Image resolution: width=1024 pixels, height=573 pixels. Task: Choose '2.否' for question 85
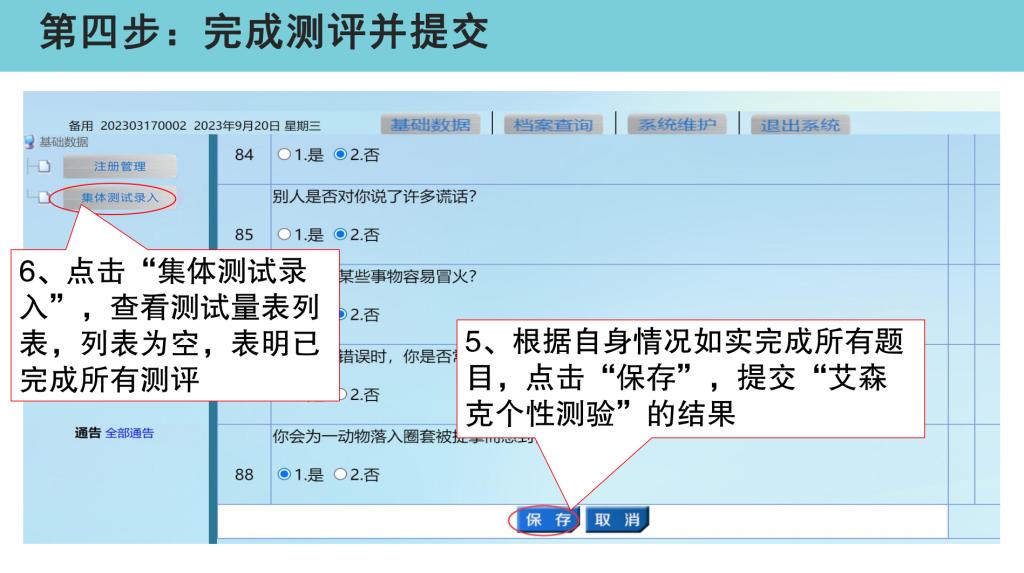coord(340,235)
